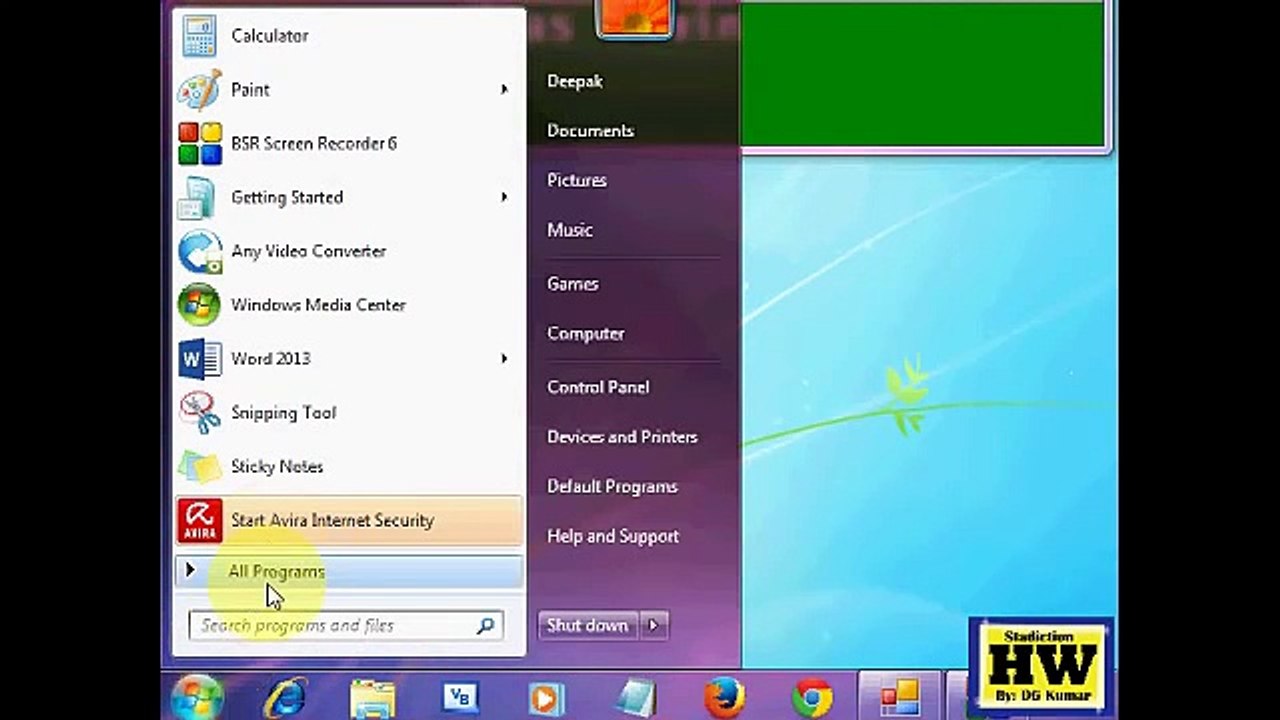This screenshot has width=1280, height=720.
Task: Expand Getting Started submenu arrow
Action: pos(505,198)
